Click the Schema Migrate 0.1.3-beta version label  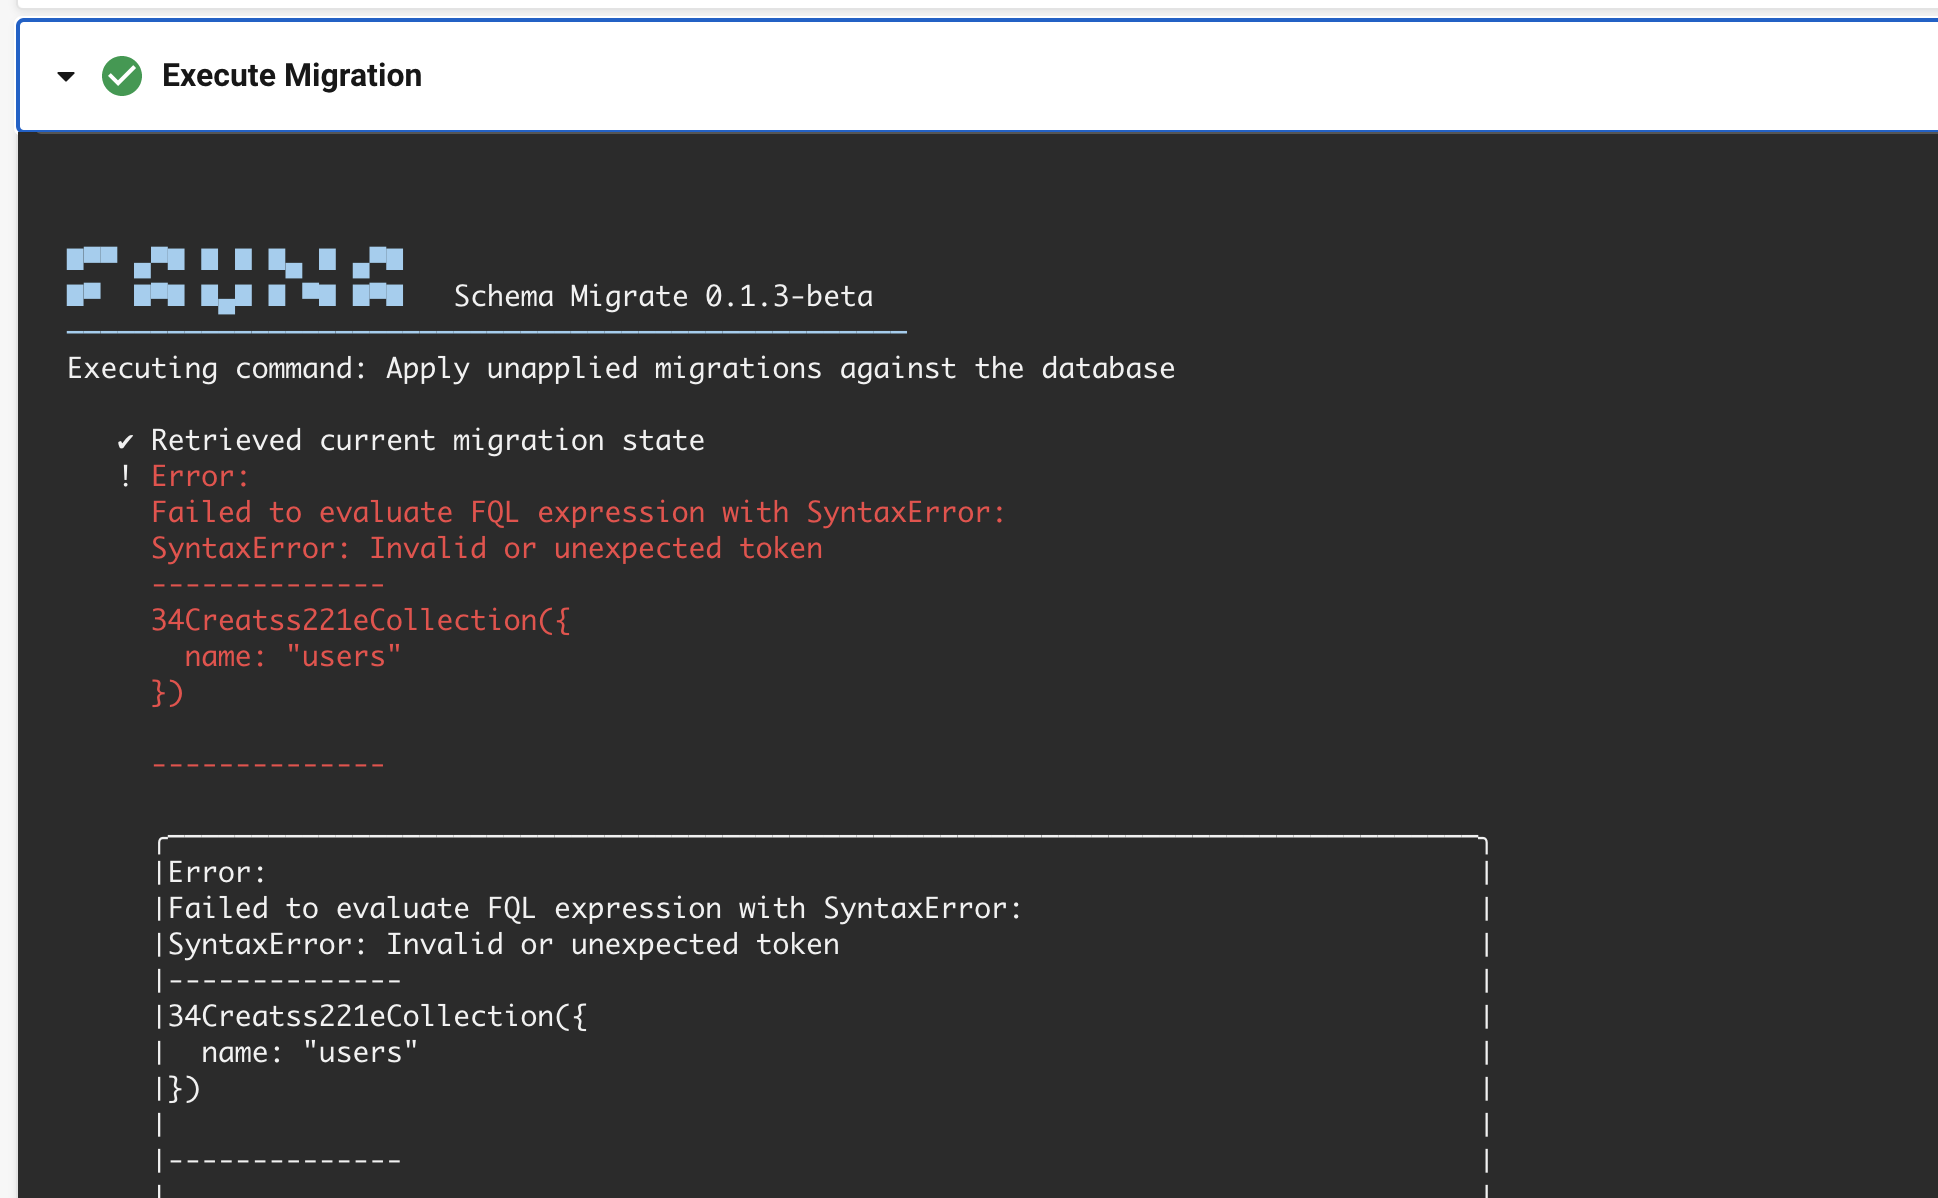[x=663, y=296]
